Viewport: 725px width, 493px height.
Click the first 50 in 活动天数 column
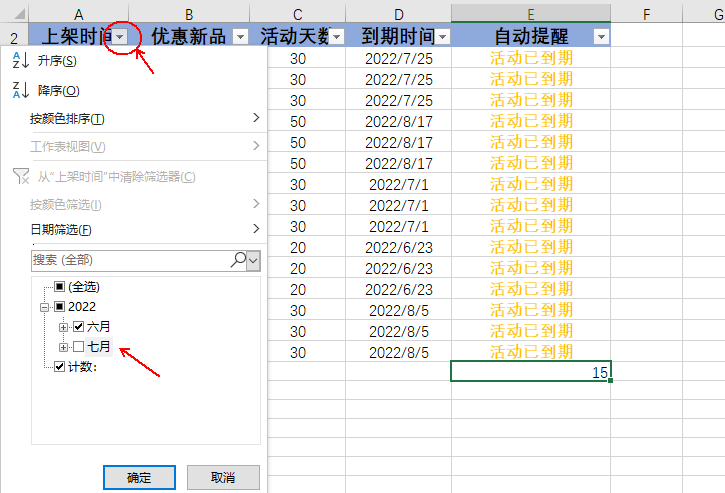(x=298, y=122)
